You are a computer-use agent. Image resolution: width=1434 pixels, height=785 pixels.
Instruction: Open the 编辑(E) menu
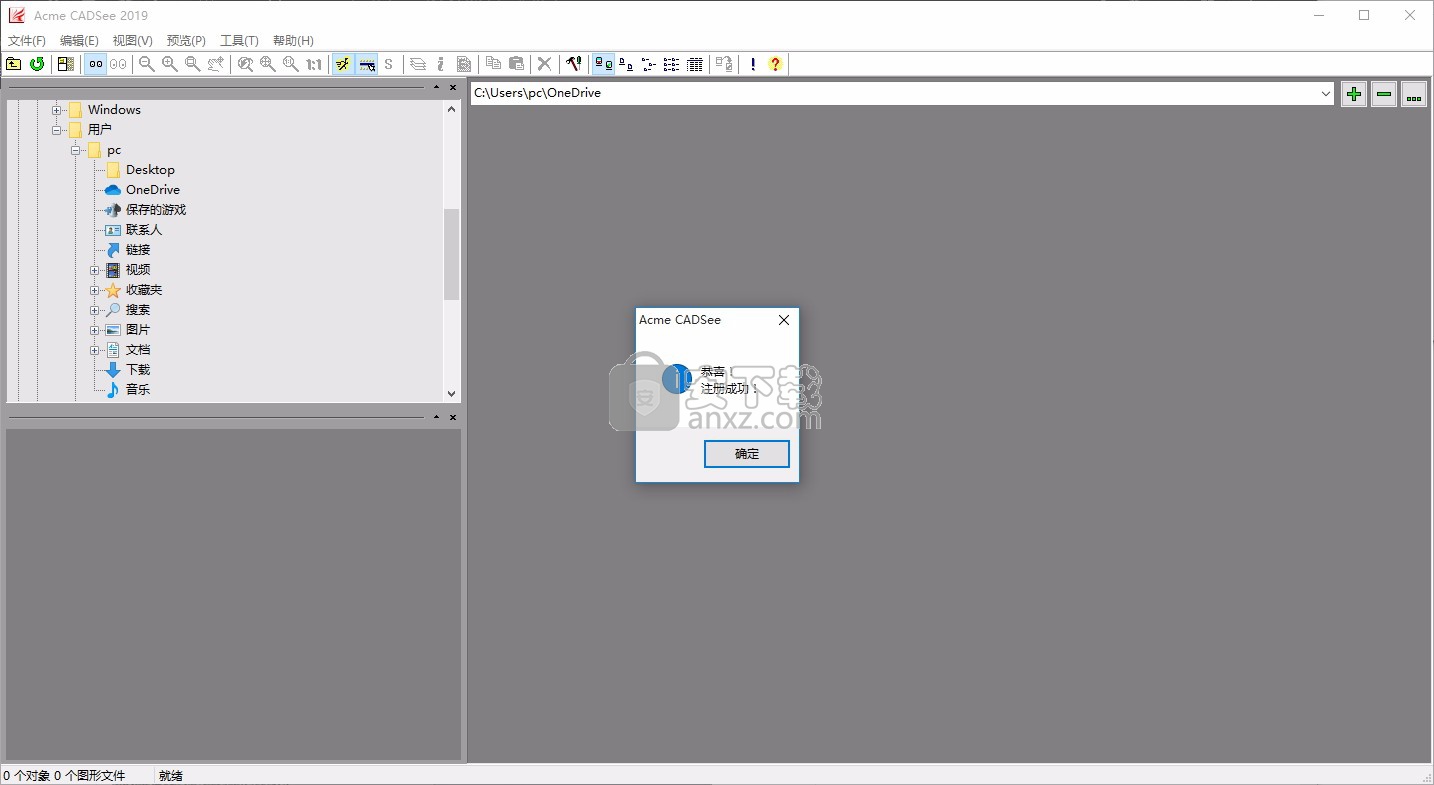tap(79, 41)
